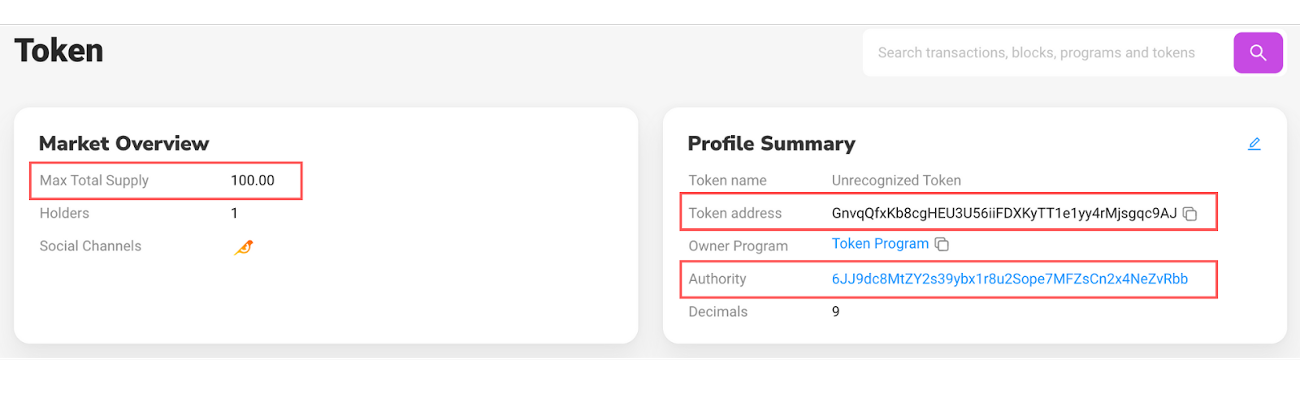
Task: Click the Token address label
Action: coord(735,213)
